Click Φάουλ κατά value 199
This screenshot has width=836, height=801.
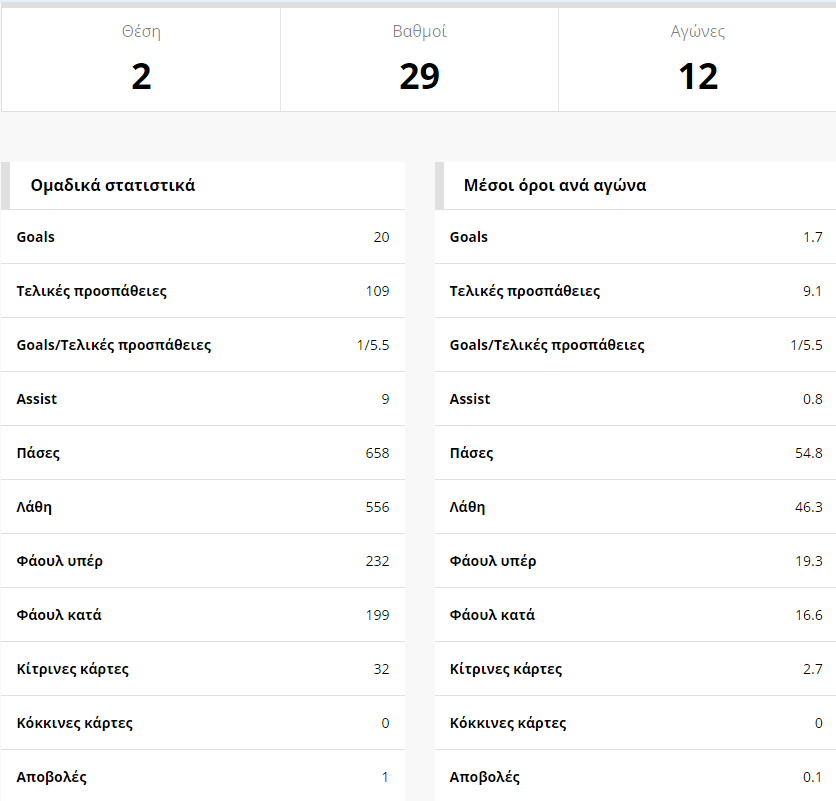click(377, 615)
